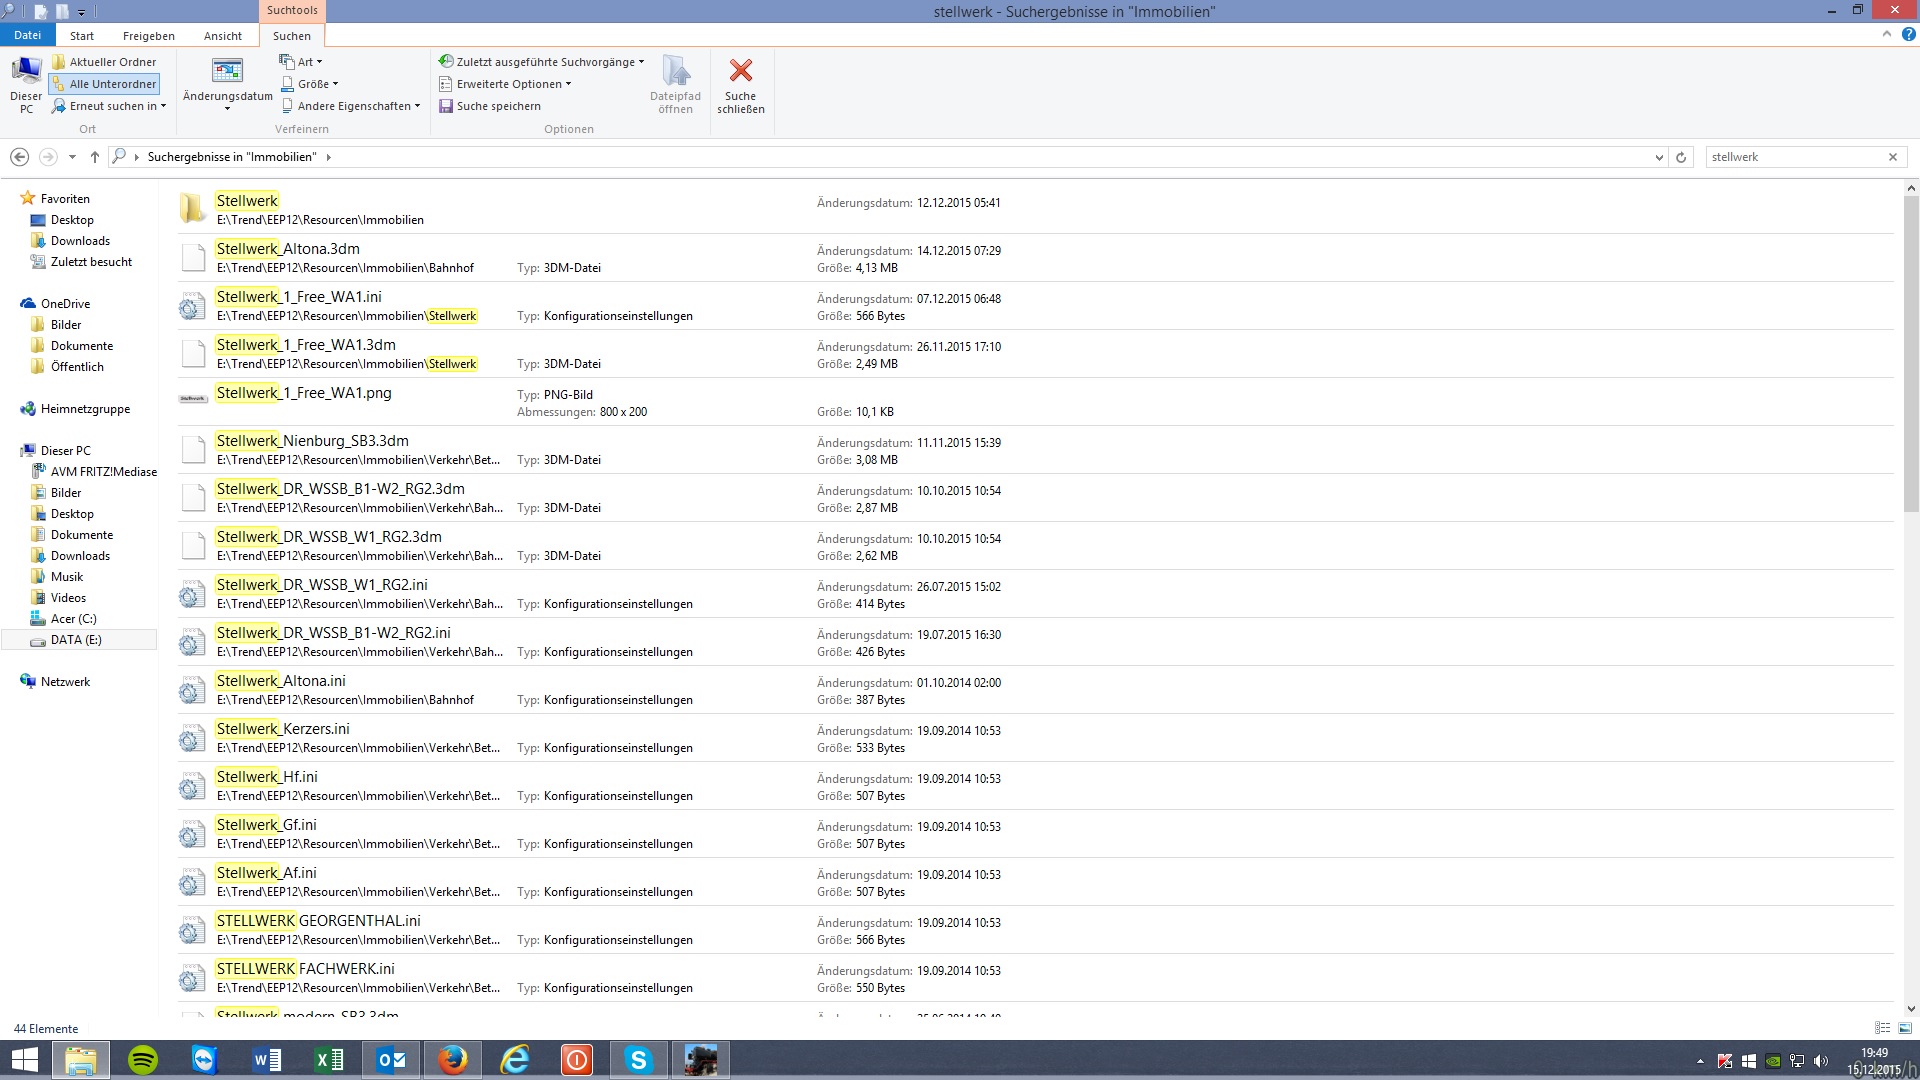Screen dimensions: 1920x1080
Task: Open Erweiterte Optionen dropdown
Action: (x=506, y=84)
